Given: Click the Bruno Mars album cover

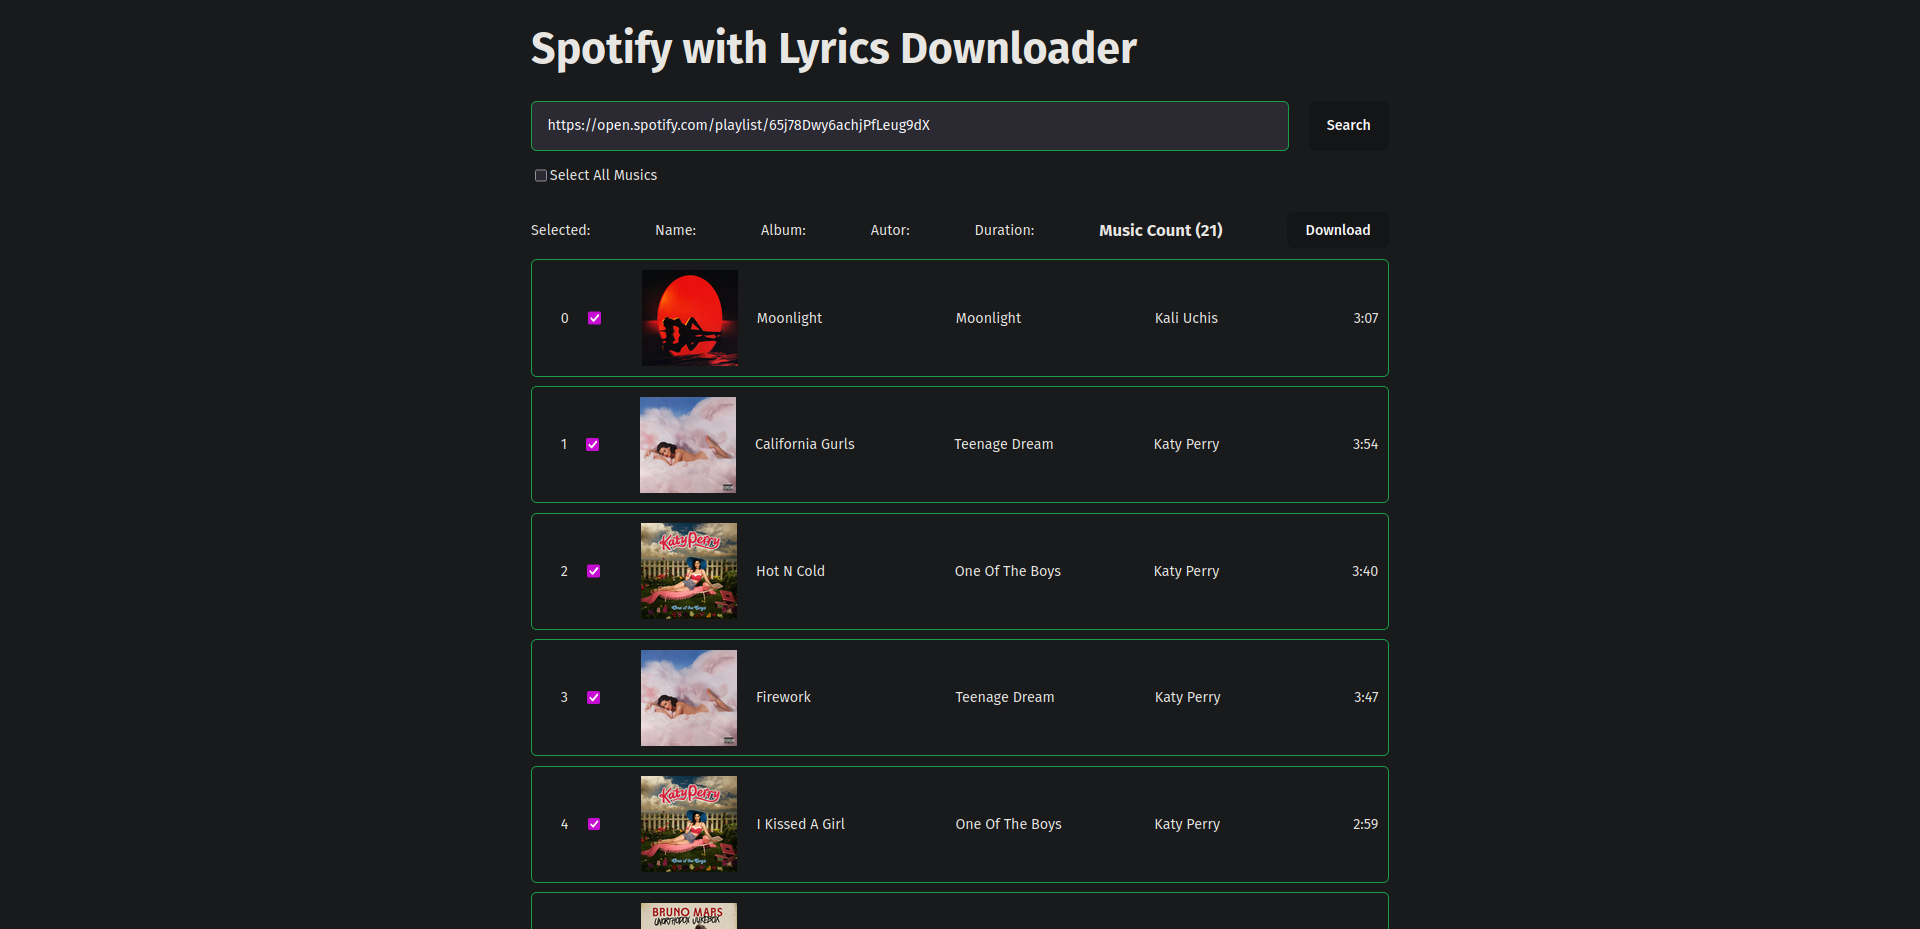Looking at the screenshot, I should coord(689,916).
